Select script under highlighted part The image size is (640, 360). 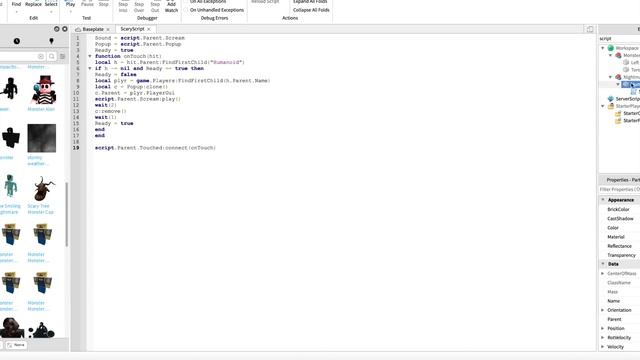pos(635,92)
